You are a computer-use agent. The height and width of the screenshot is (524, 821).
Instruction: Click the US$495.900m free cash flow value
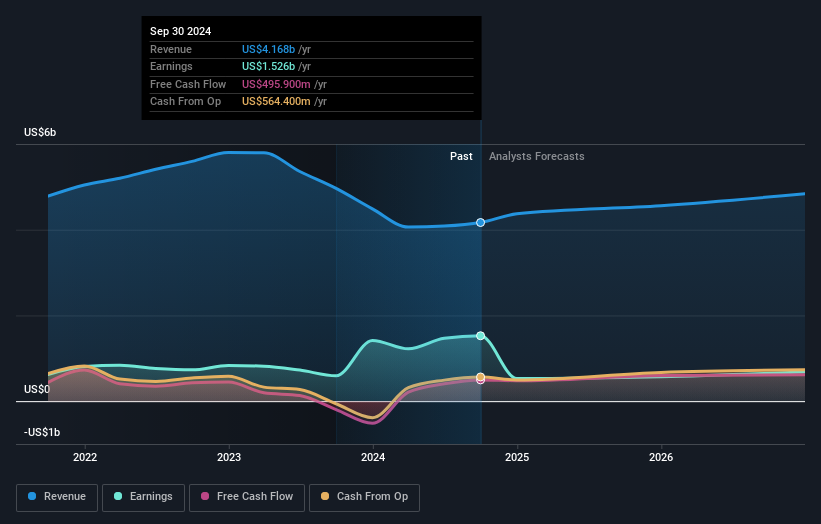pyautogui.click(x=276, y=84)
